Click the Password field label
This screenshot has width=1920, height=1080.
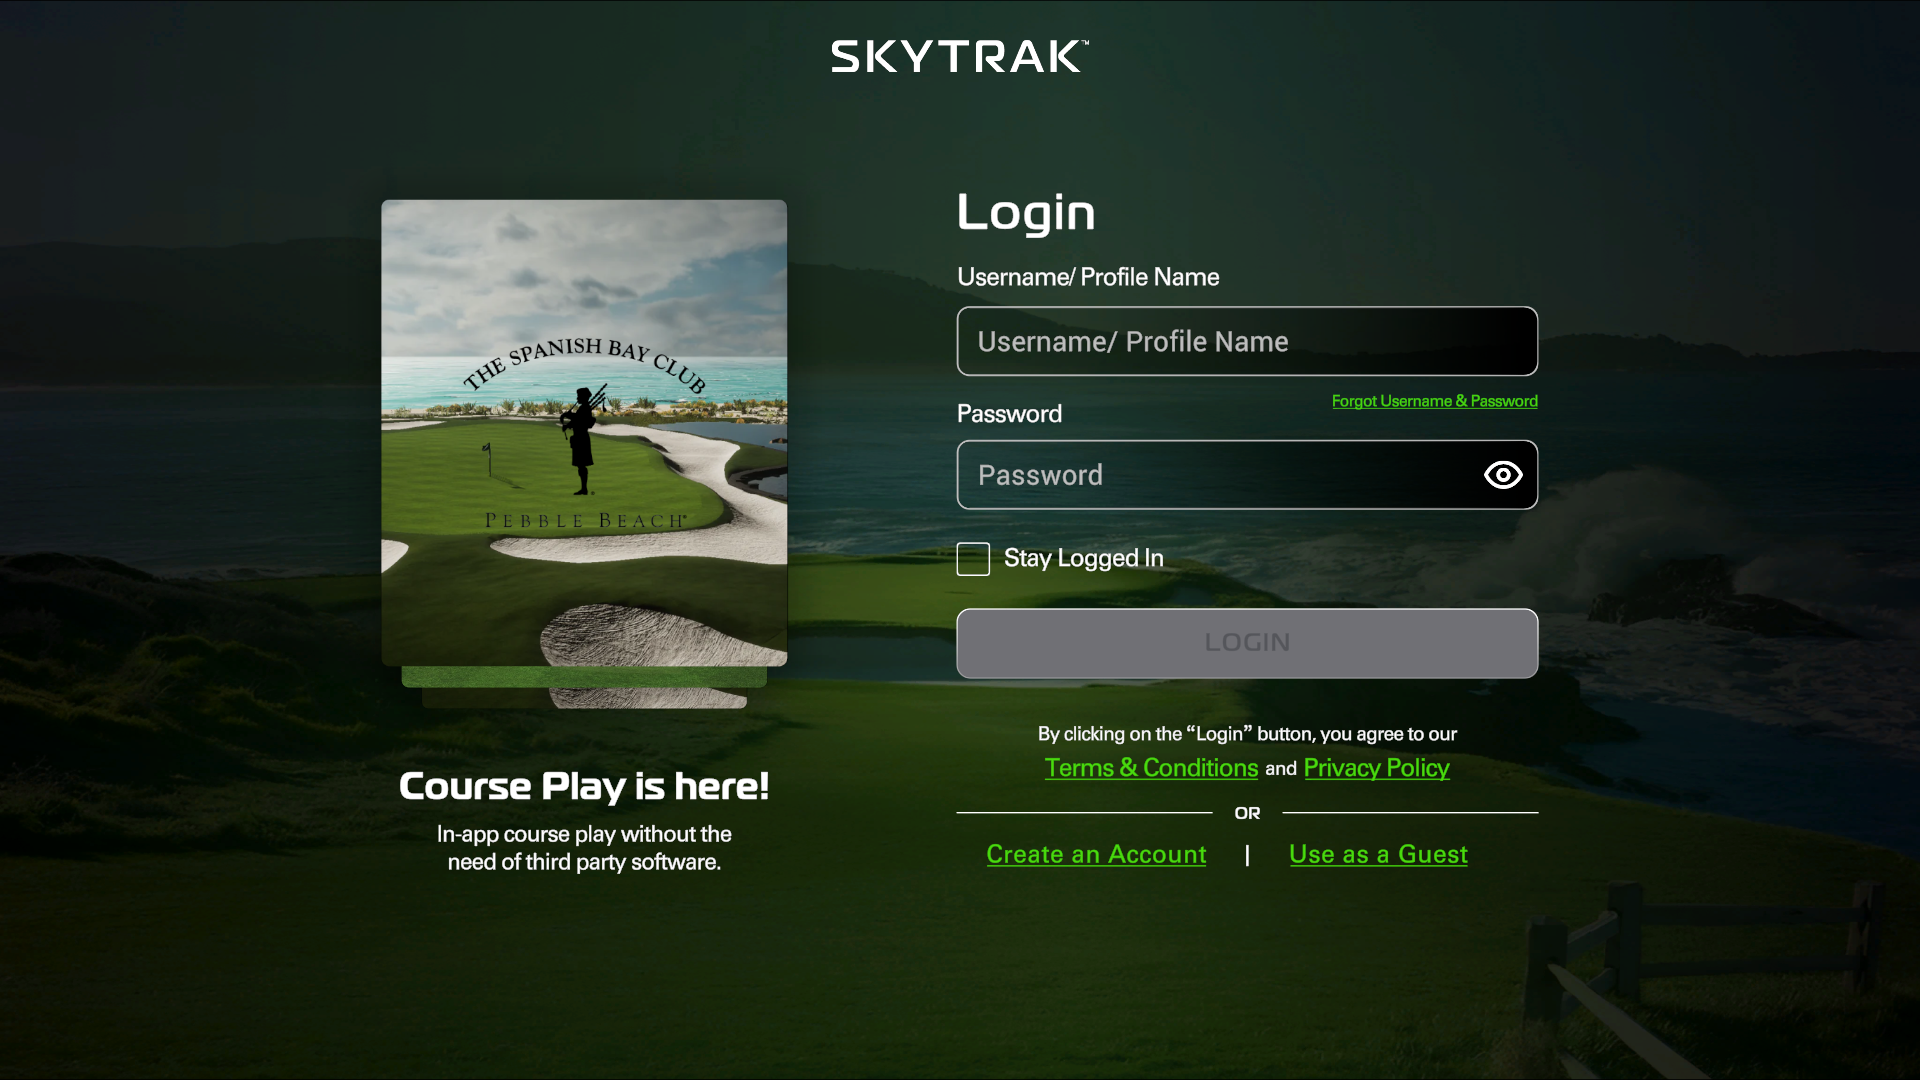(x=1009, y=413)
